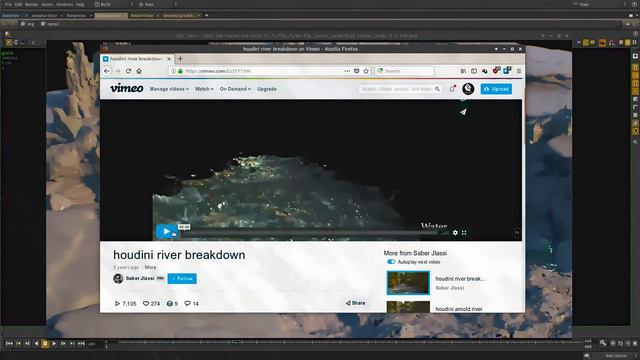
Task: Bookmark this page with the star icon
Action: tap(366, 71)
